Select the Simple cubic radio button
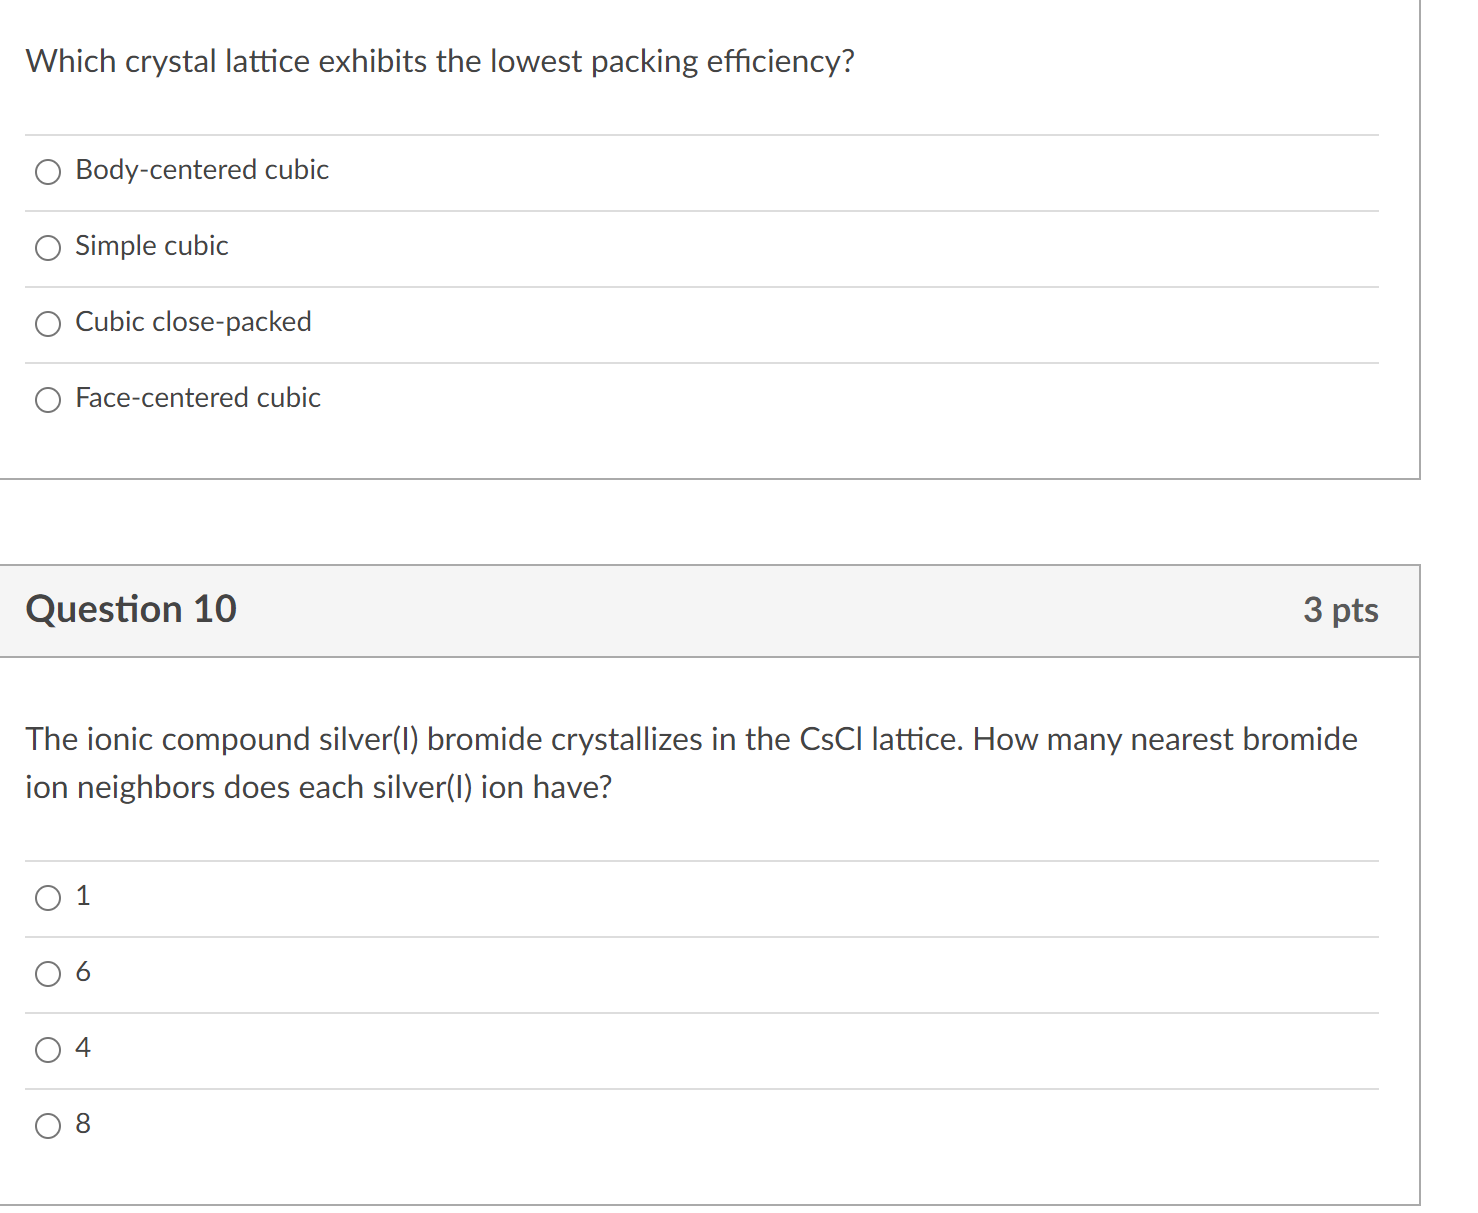The image size is (1478, 1213). tap(47, 247)
